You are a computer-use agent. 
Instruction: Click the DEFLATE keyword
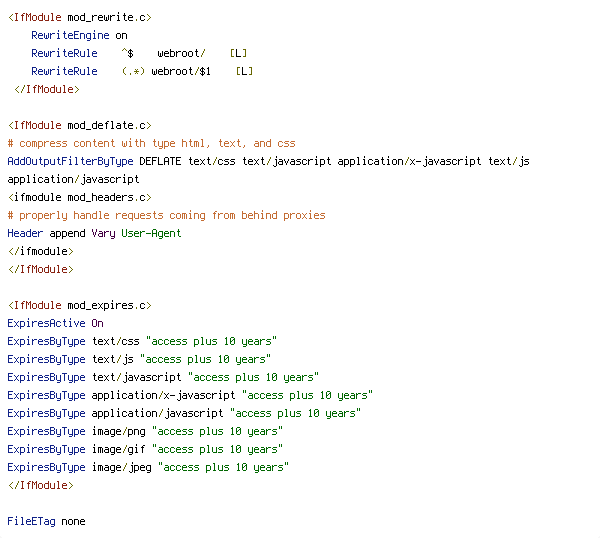click(x=160, y=161)
